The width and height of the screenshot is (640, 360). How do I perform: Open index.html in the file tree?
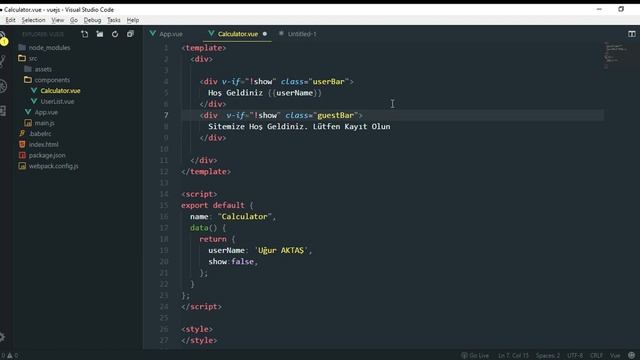coord(43,144)
